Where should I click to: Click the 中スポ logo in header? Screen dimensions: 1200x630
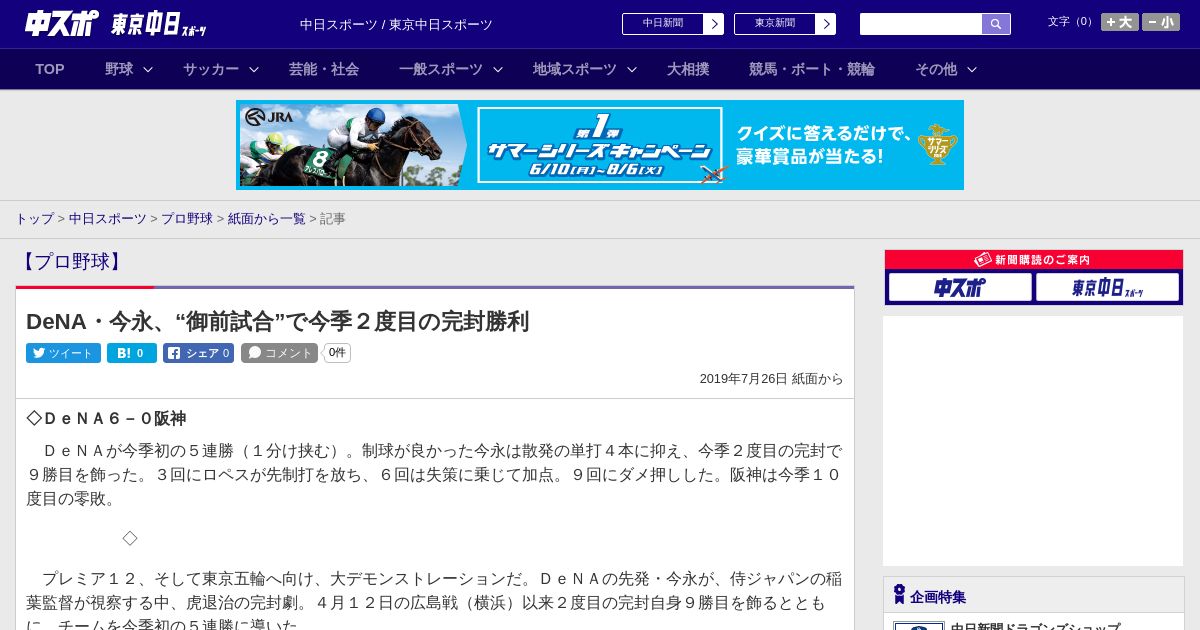(x=62, y=23)
